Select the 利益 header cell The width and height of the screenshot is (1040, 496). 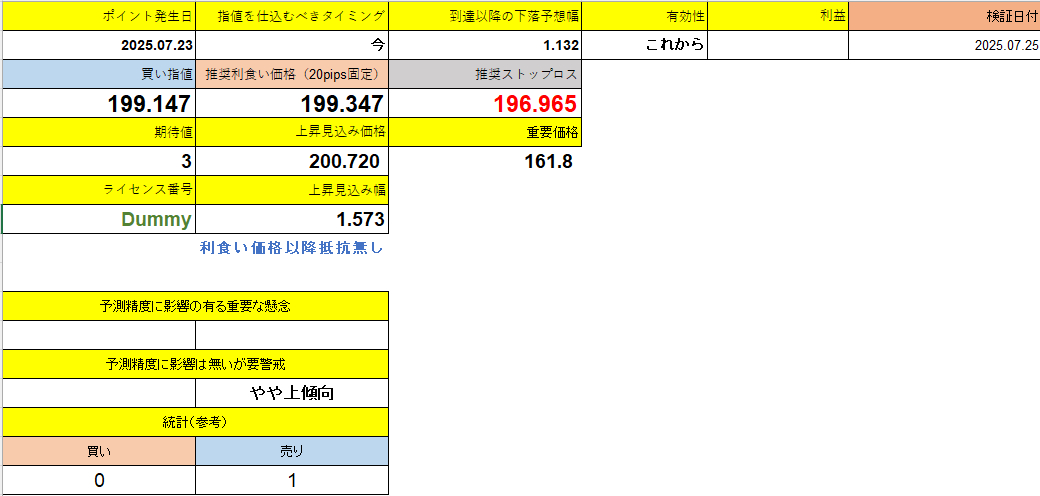pos(779,16)
